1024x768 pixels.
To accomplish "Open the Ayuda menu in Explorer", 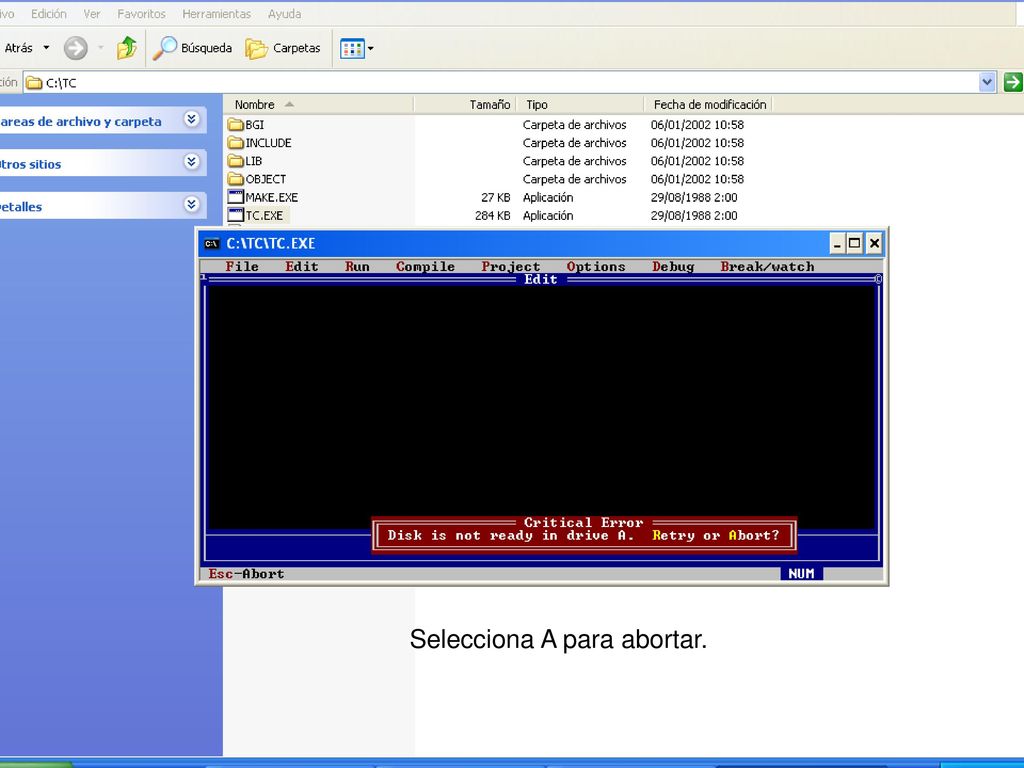I will pyautogui.click(x=284, y=14).
